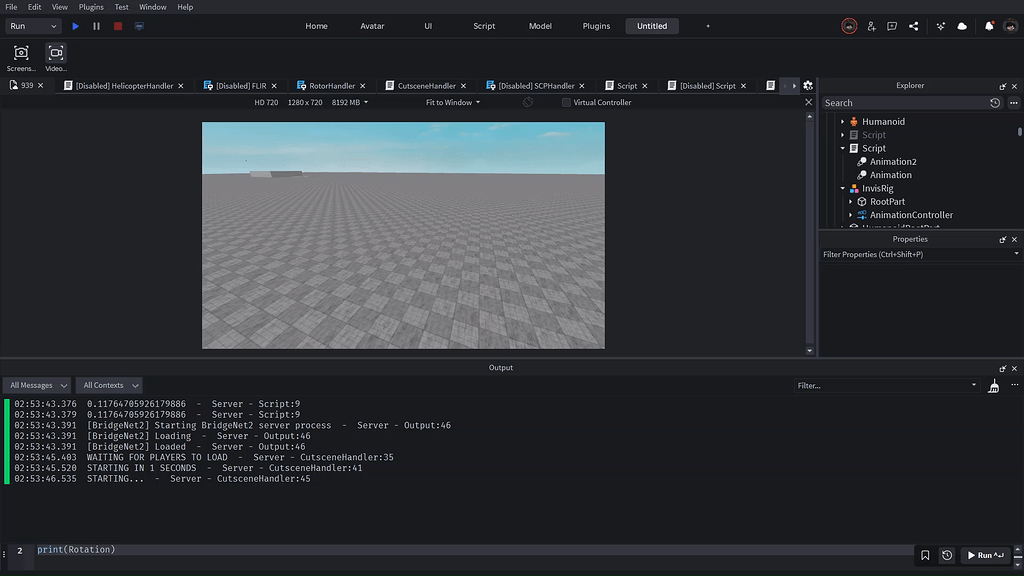
Task: Start recording with the Video tool
Action: tap(56, 57)
